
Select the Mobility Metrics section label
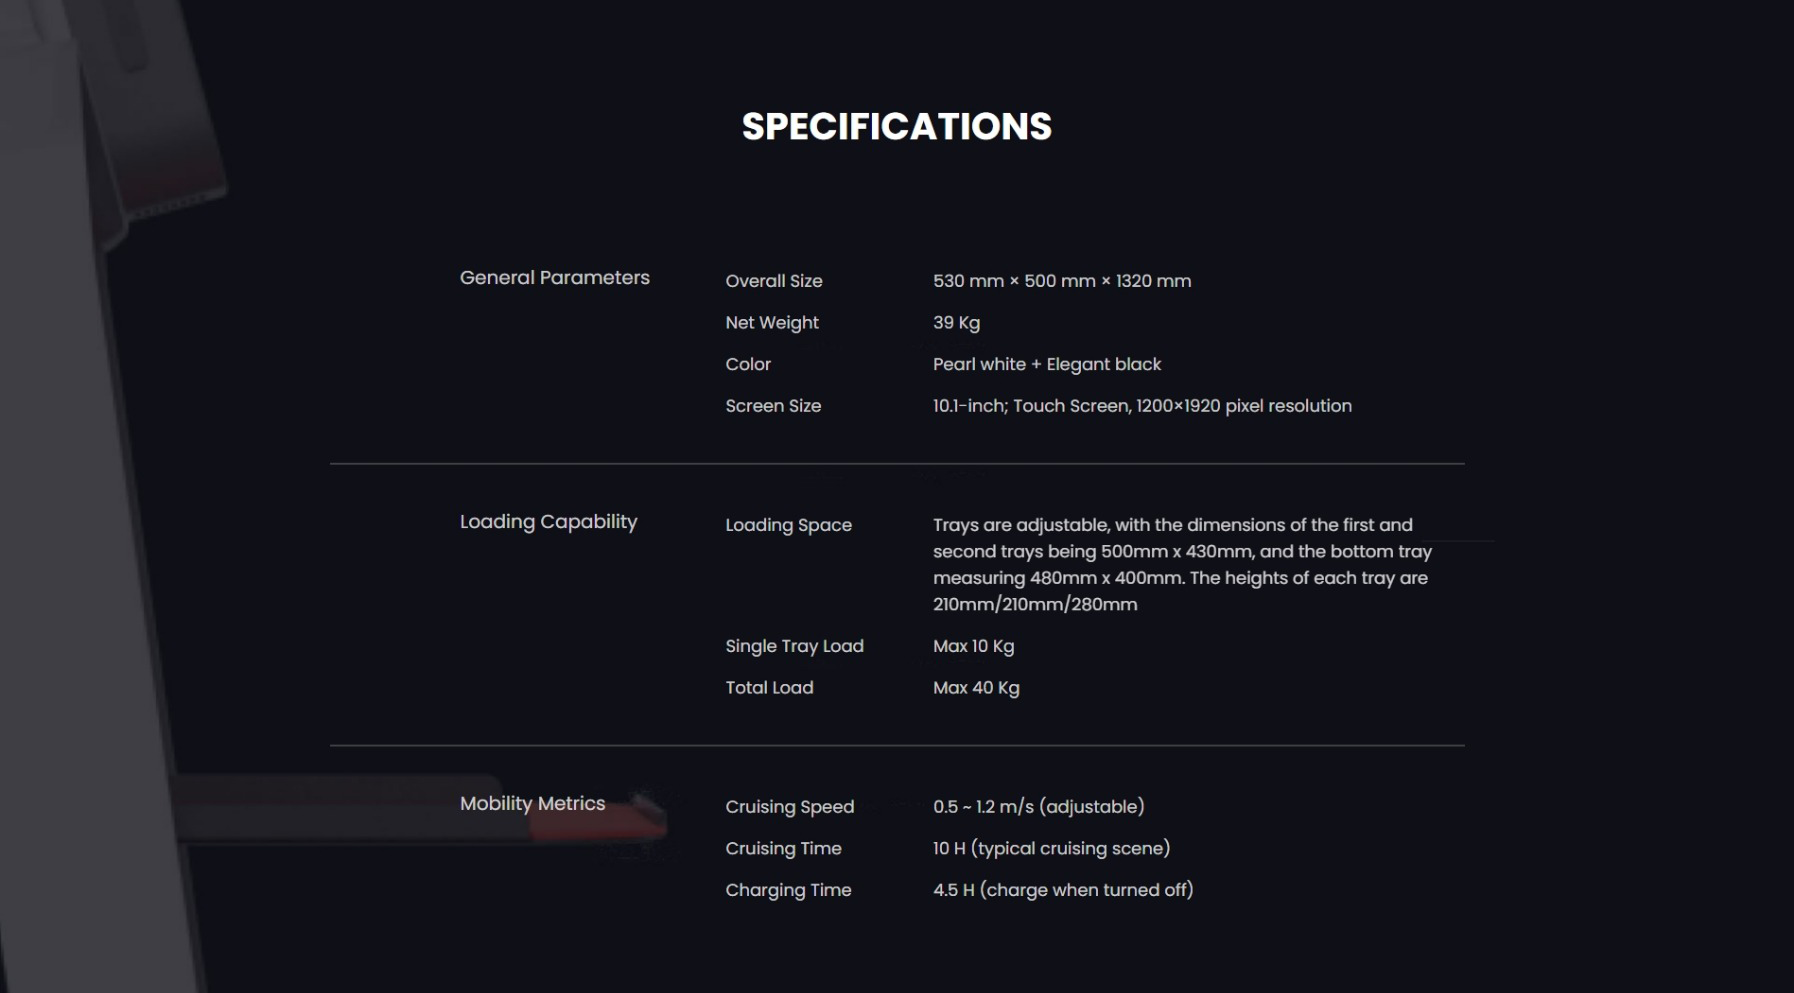[x=532, y=804]
